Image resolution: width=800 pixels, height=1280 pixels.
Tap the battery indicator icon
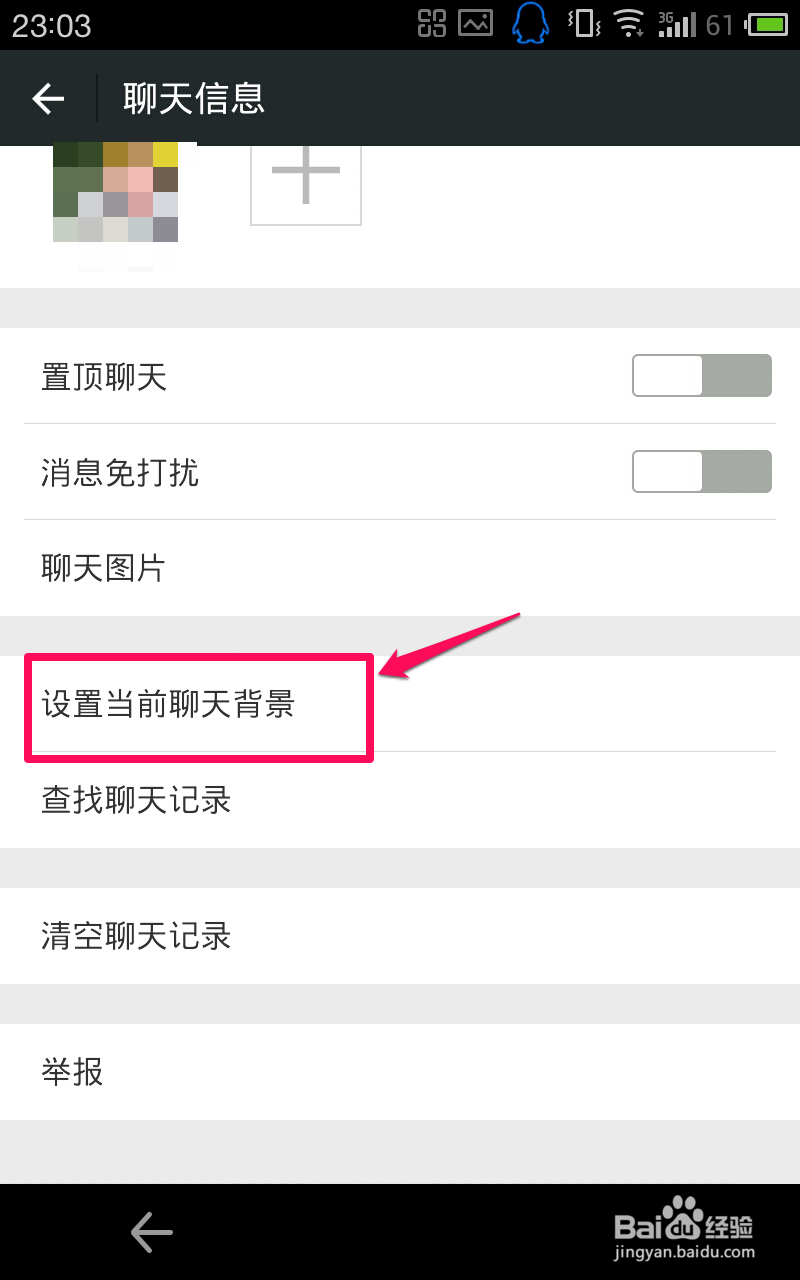pyautogui.click(x=768, y=24)
